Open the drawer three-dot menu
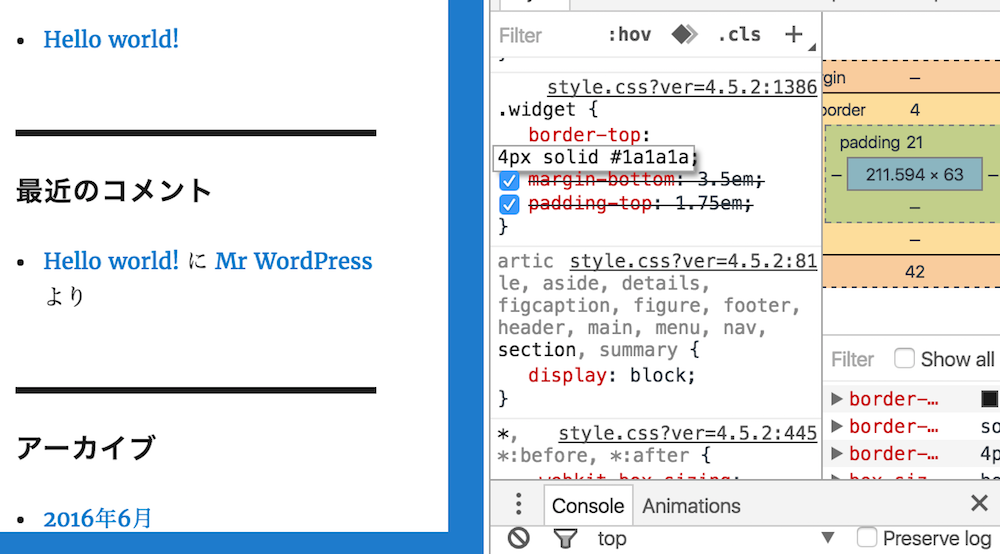The width and height of the screenshot is (1000, 554). (518, 504)
